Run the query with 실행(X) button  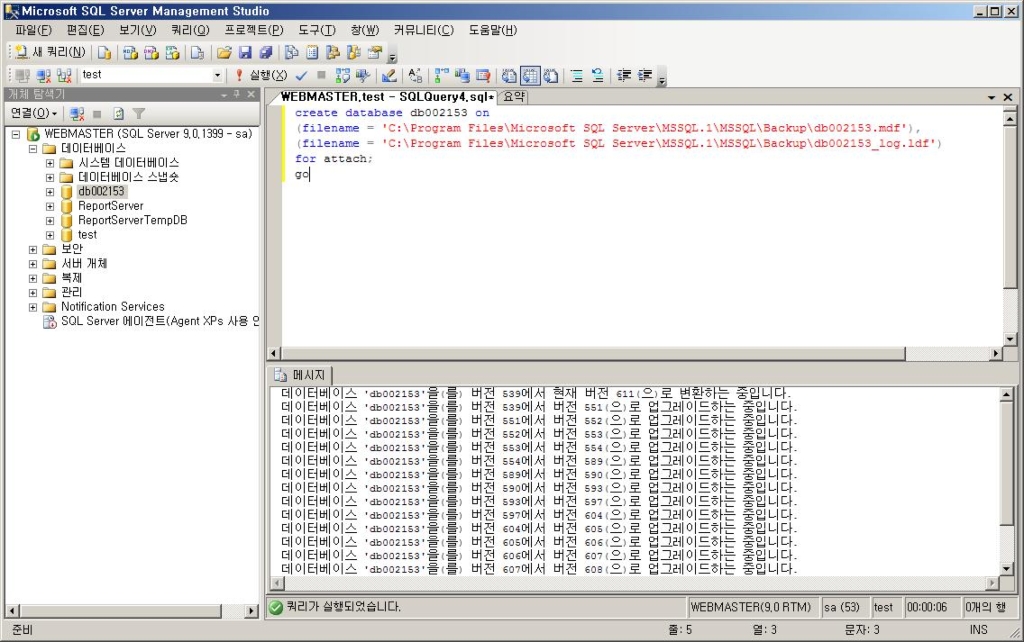click(261, 75)
